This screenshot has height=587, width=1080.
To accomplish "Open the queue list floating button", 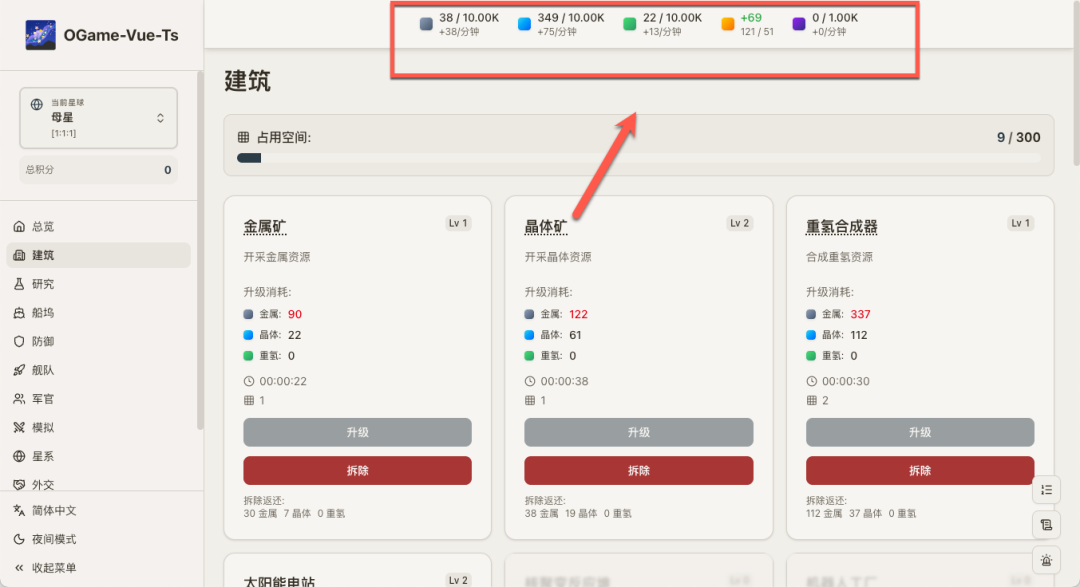I will coord(1046,490).
